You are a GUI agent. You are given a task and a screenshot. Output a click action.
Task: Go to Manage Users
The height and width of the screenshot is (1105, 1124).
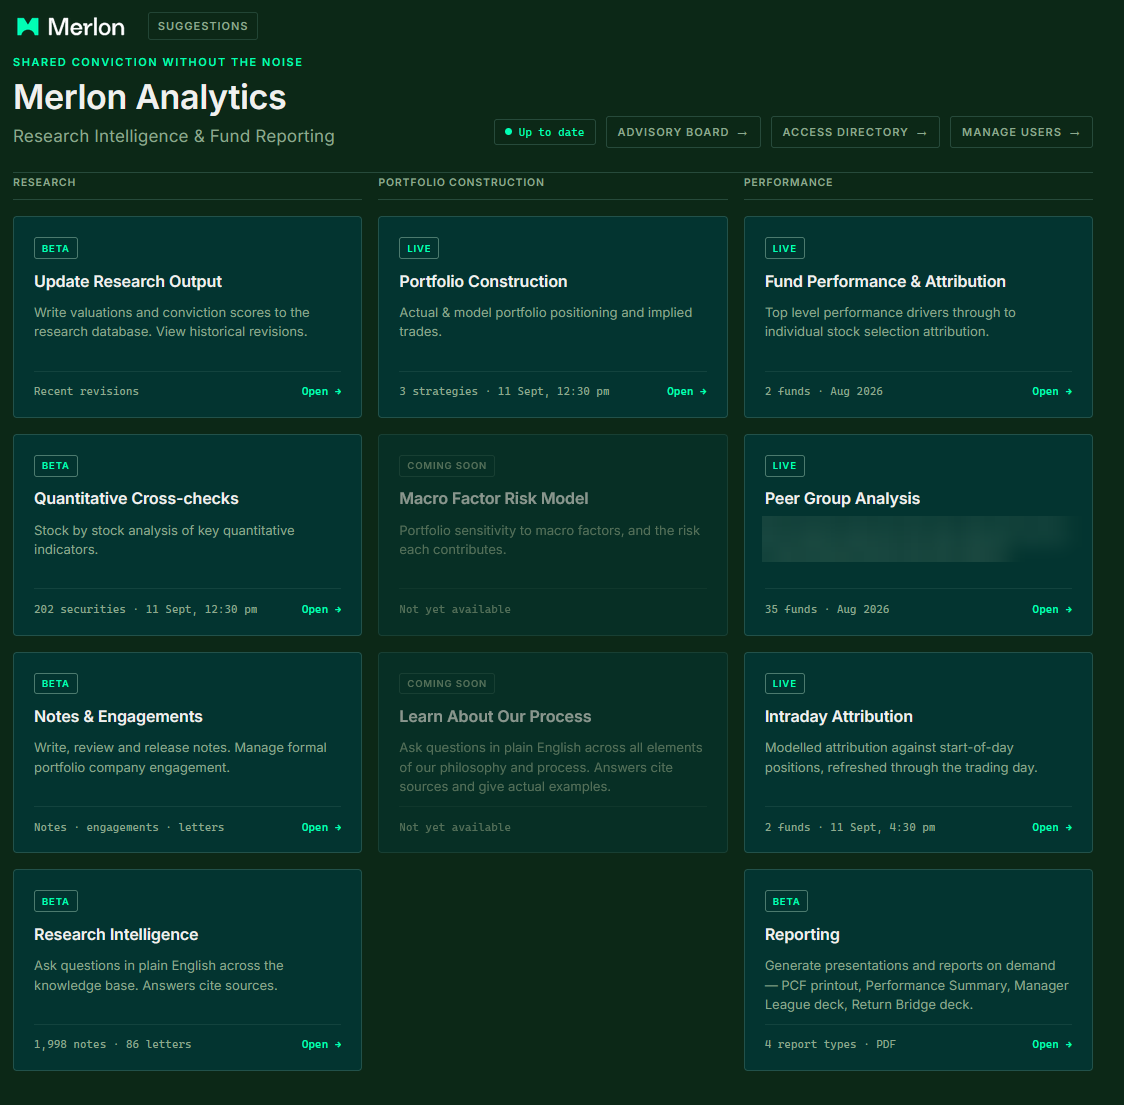pos(1021,132)
